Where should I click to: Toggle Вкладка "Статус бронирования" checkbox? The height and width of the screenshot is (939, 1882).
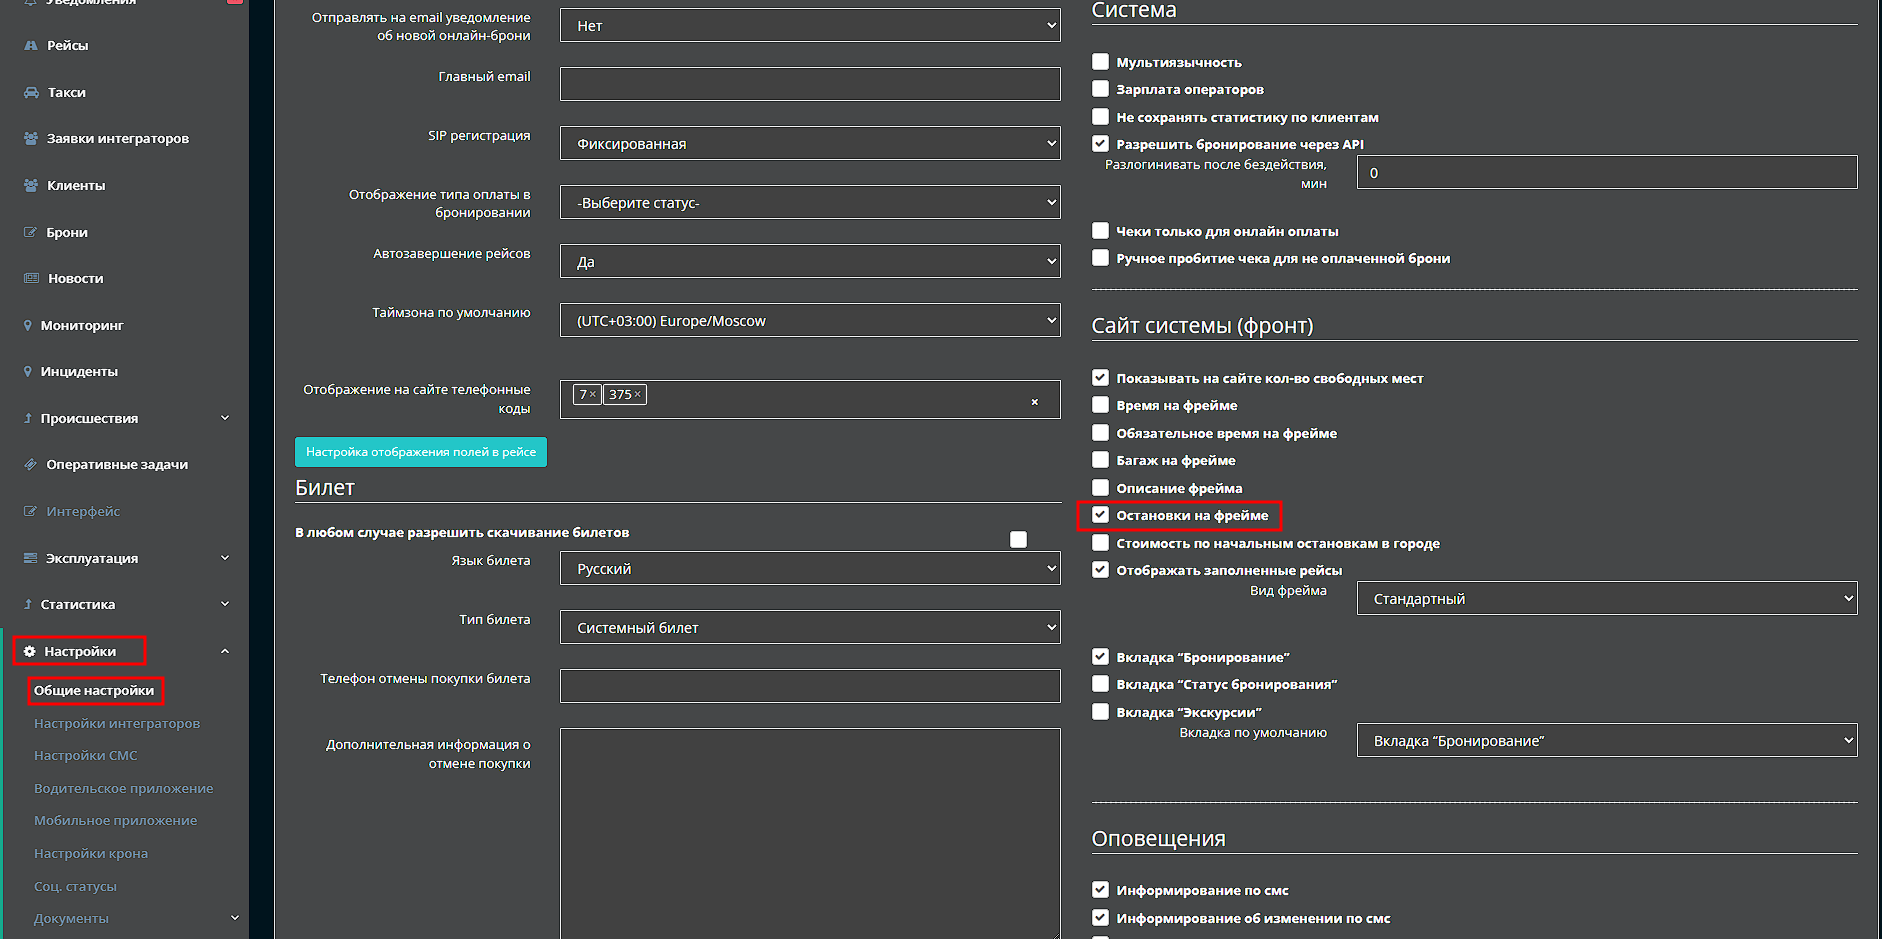1100,684
